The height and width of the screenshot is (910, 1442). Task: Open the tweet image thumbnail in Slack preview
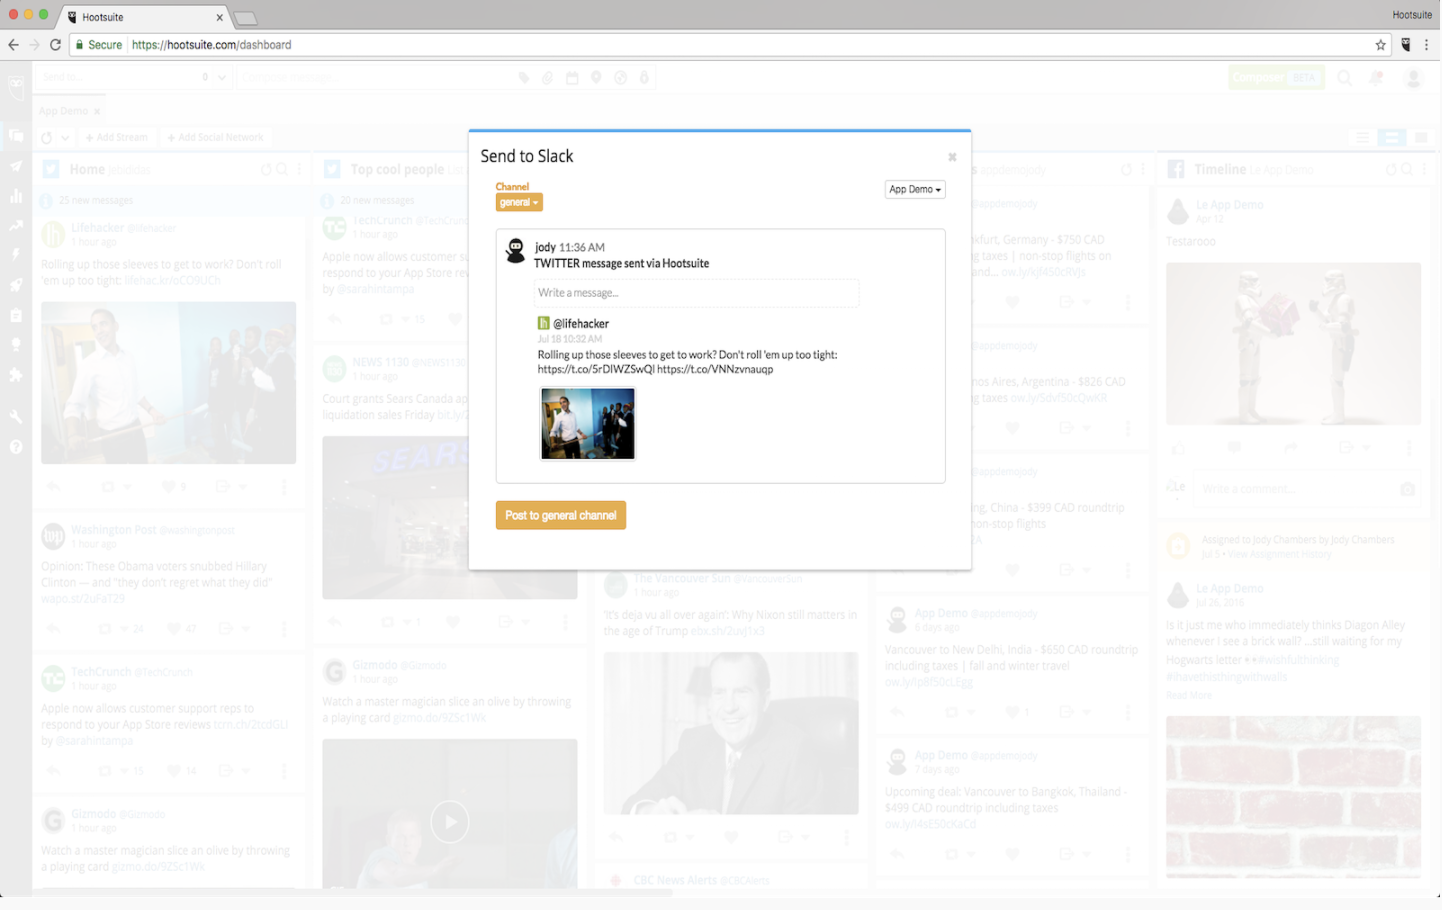(x=588, y=424)
